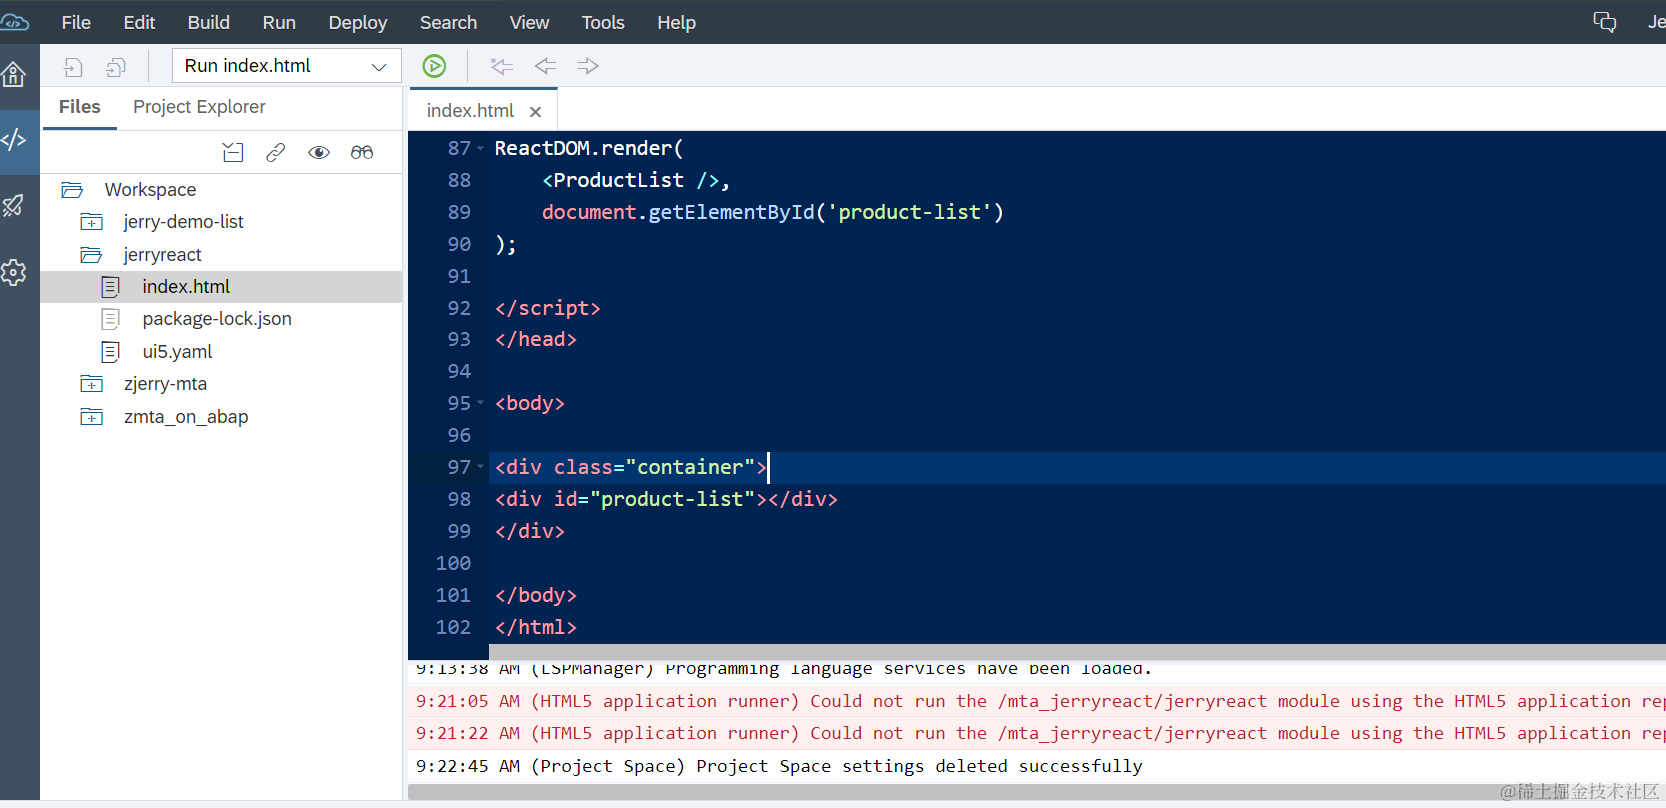Open the Tools menu
Screen dimensions: 1666x808
coord(603,22)
